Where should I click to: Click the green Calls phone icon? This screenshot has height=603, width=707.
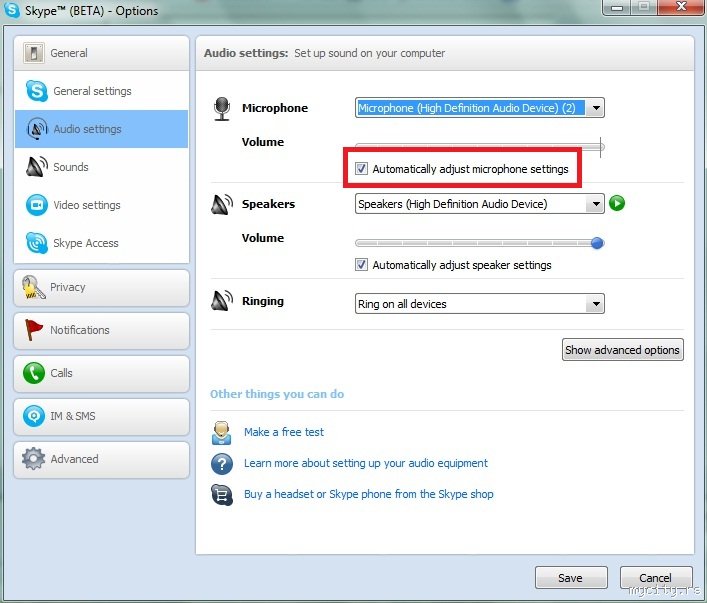(34, 373)
